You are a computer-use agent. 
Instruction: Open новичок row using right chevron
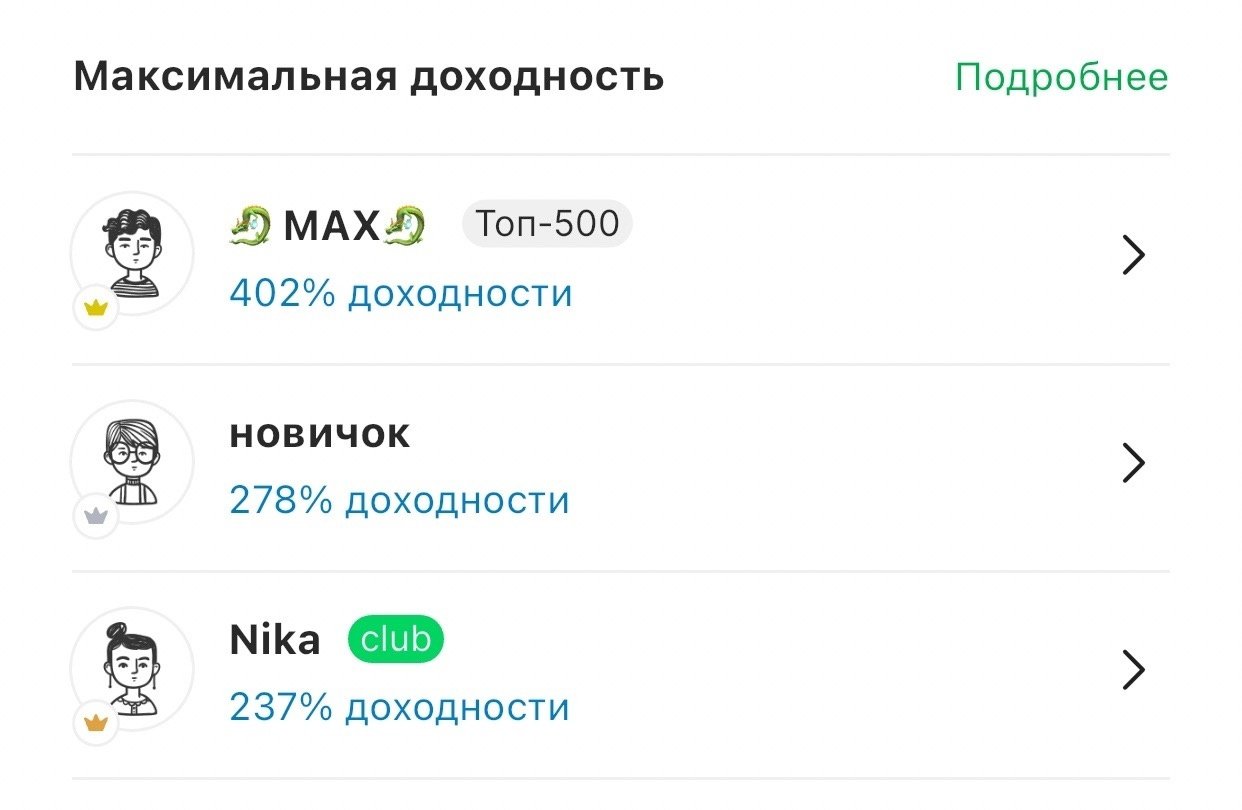tap(1132, 463)
